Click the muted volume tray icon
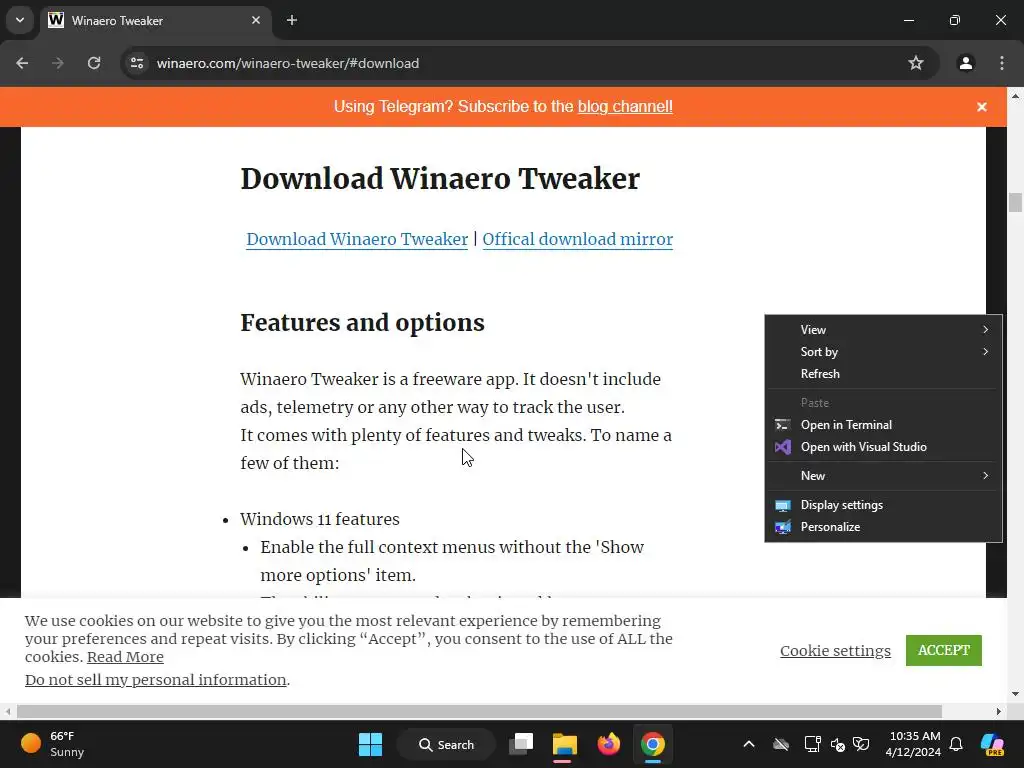 (838, 744)
